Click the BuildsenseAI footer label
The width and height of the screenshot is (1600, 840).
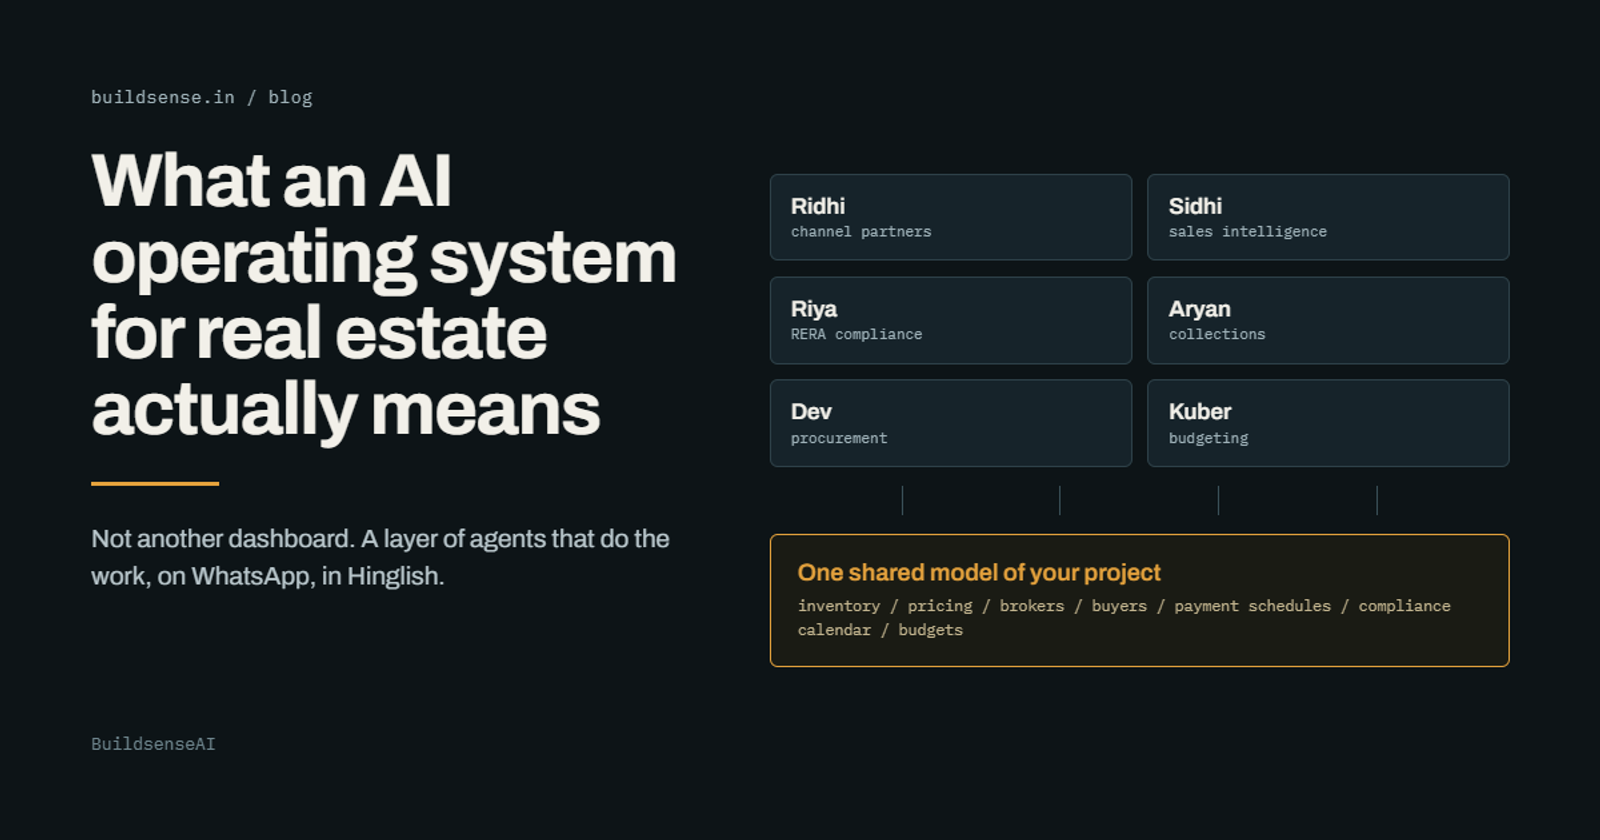153,744
